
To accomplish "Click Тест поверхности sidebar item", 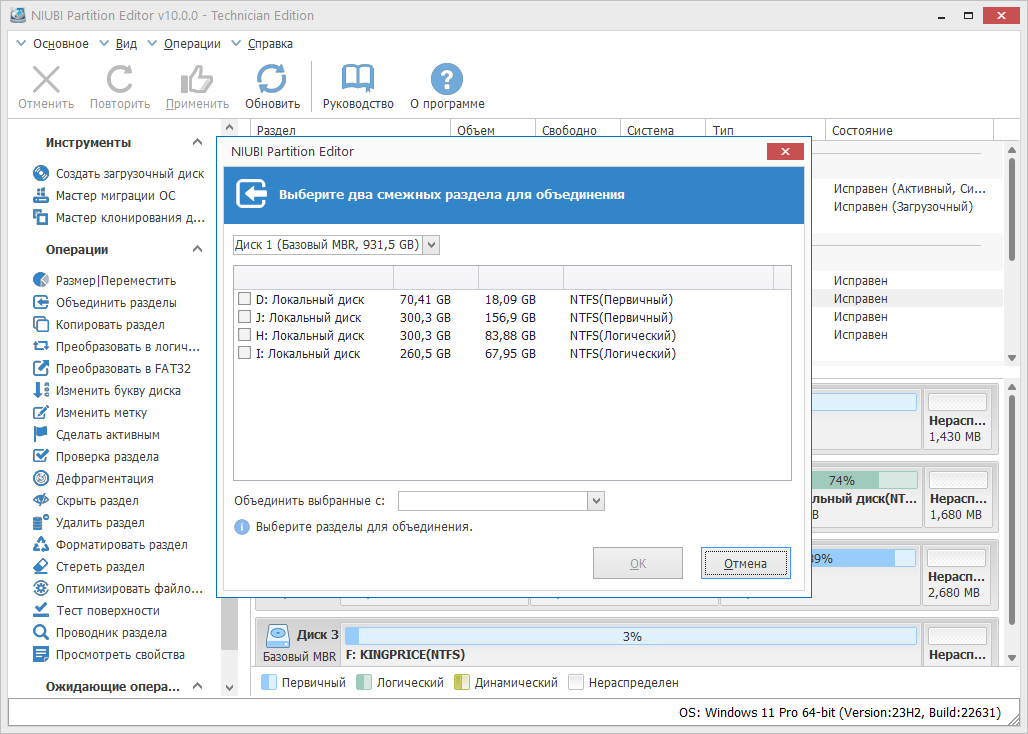I will click(x=96, y=611).
